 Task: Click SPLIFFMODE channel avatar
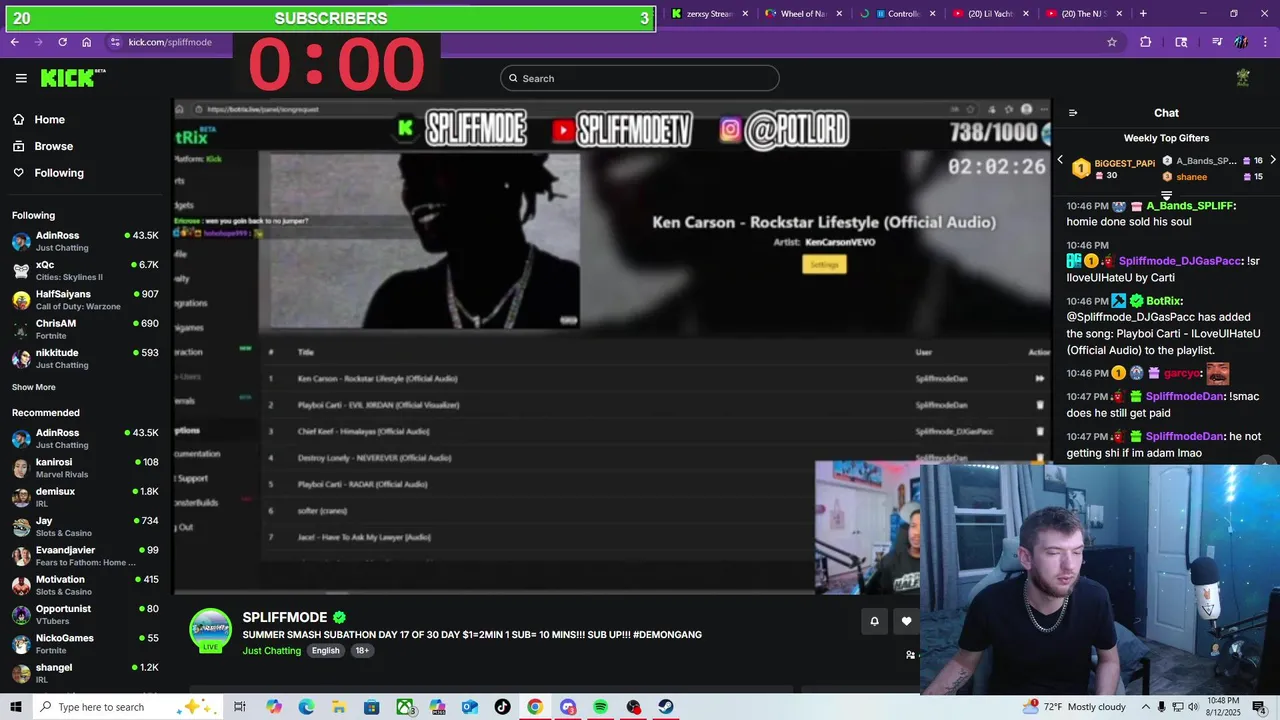point(211,630)
